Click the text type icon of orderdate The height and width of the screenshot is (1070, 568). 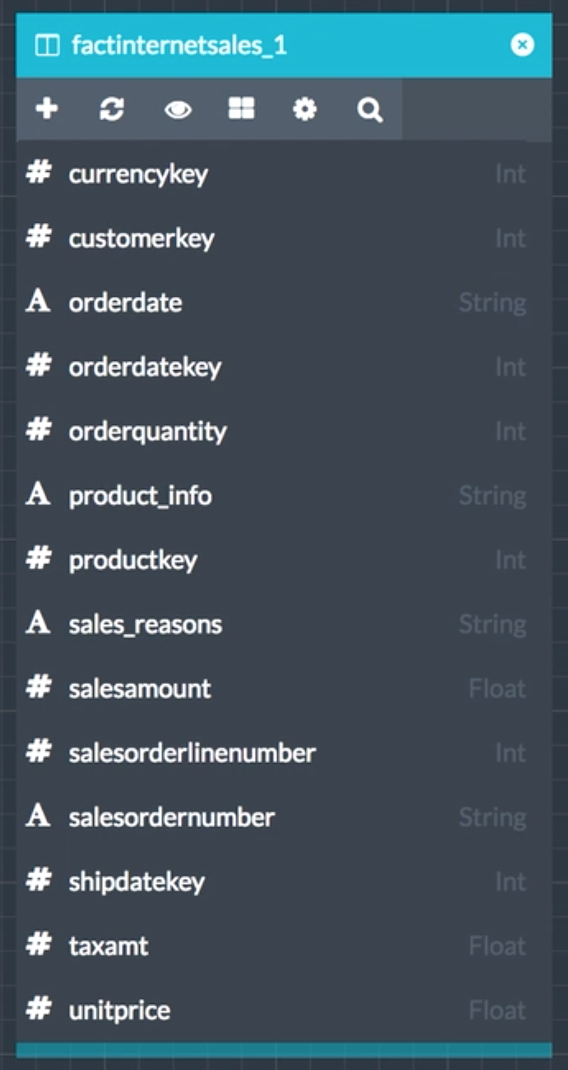click(38, 301)
